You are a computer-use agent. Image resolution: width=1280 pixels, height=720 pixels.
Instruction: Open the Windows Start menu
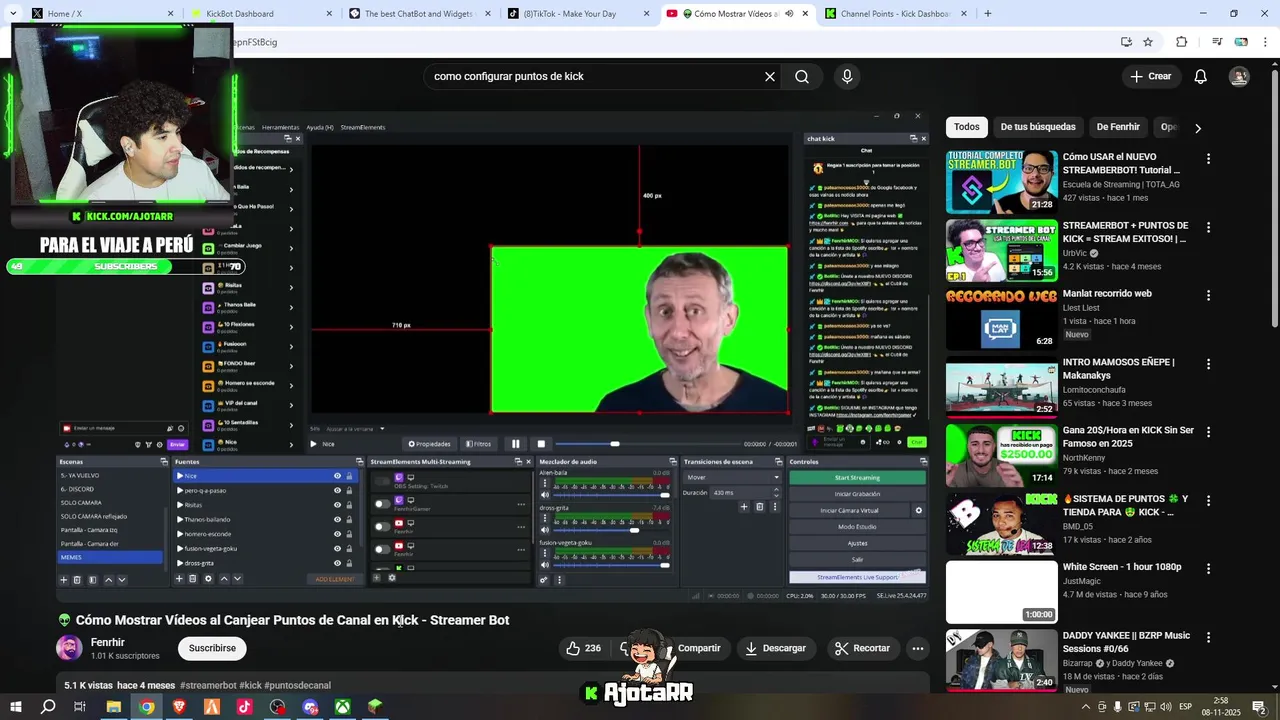(17, 706)
